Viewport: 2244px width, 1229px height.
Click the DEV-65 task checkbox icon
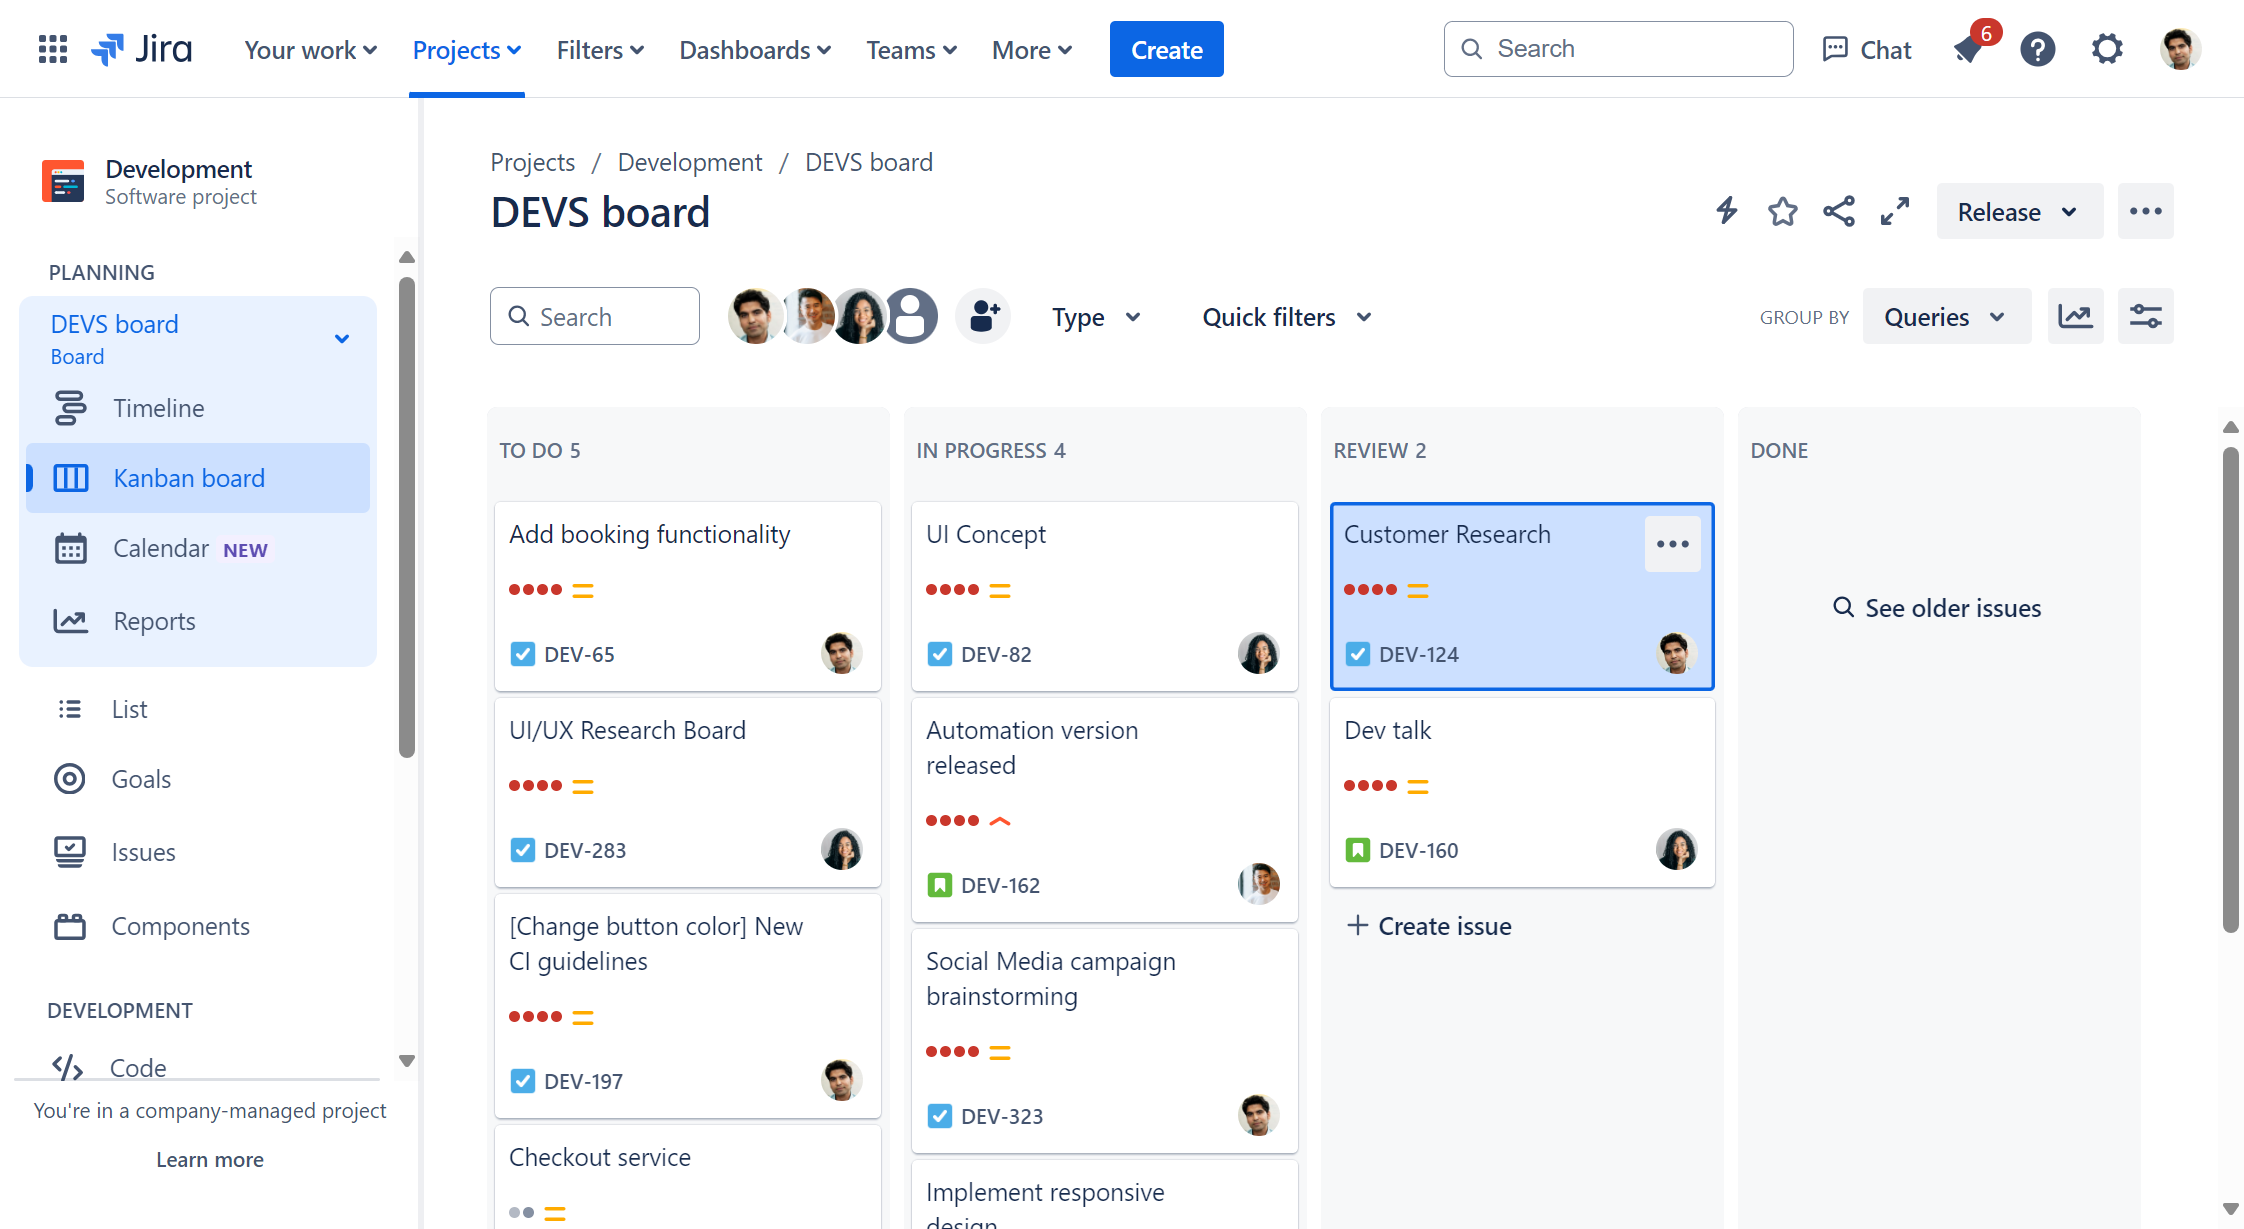point(522,654)
